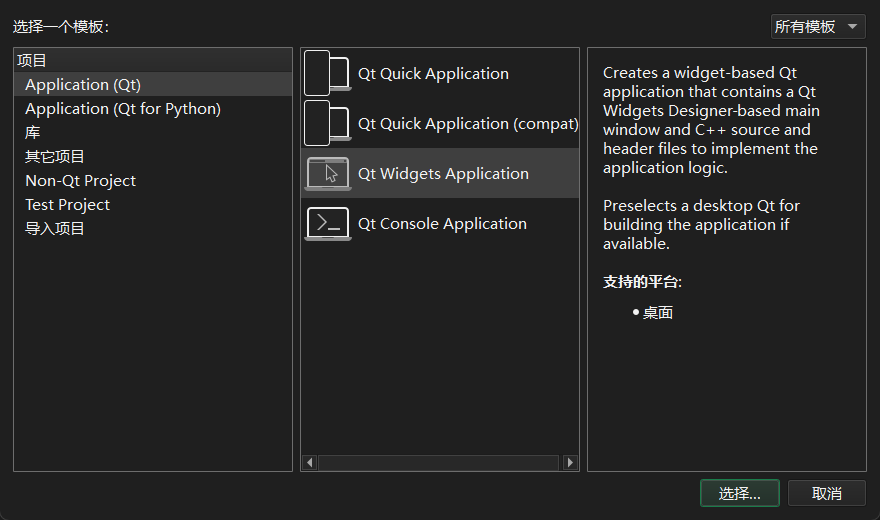Open the 所有模板 template filter dropdown

[818, 26]
